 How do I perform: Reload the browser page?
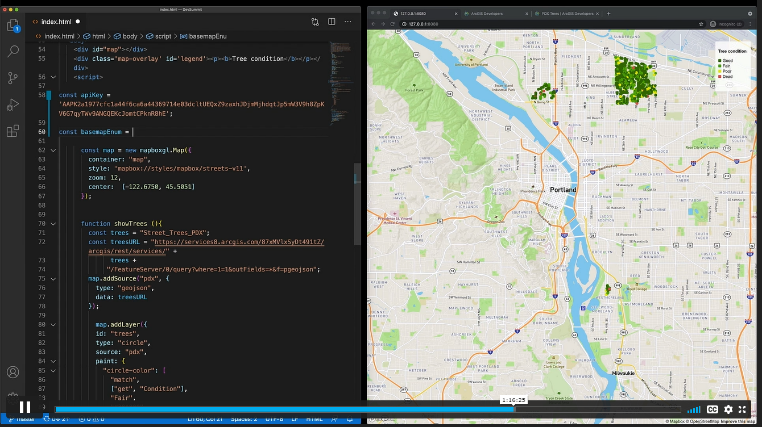point(393,24)
